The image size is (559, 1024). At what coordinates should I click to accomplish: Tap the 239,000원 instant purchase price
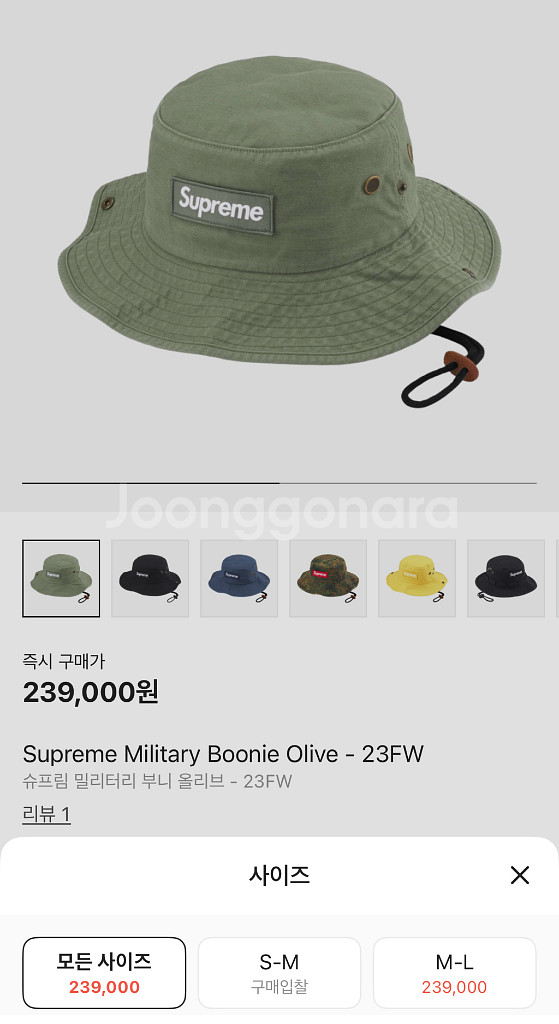click(x=91, y=692)
